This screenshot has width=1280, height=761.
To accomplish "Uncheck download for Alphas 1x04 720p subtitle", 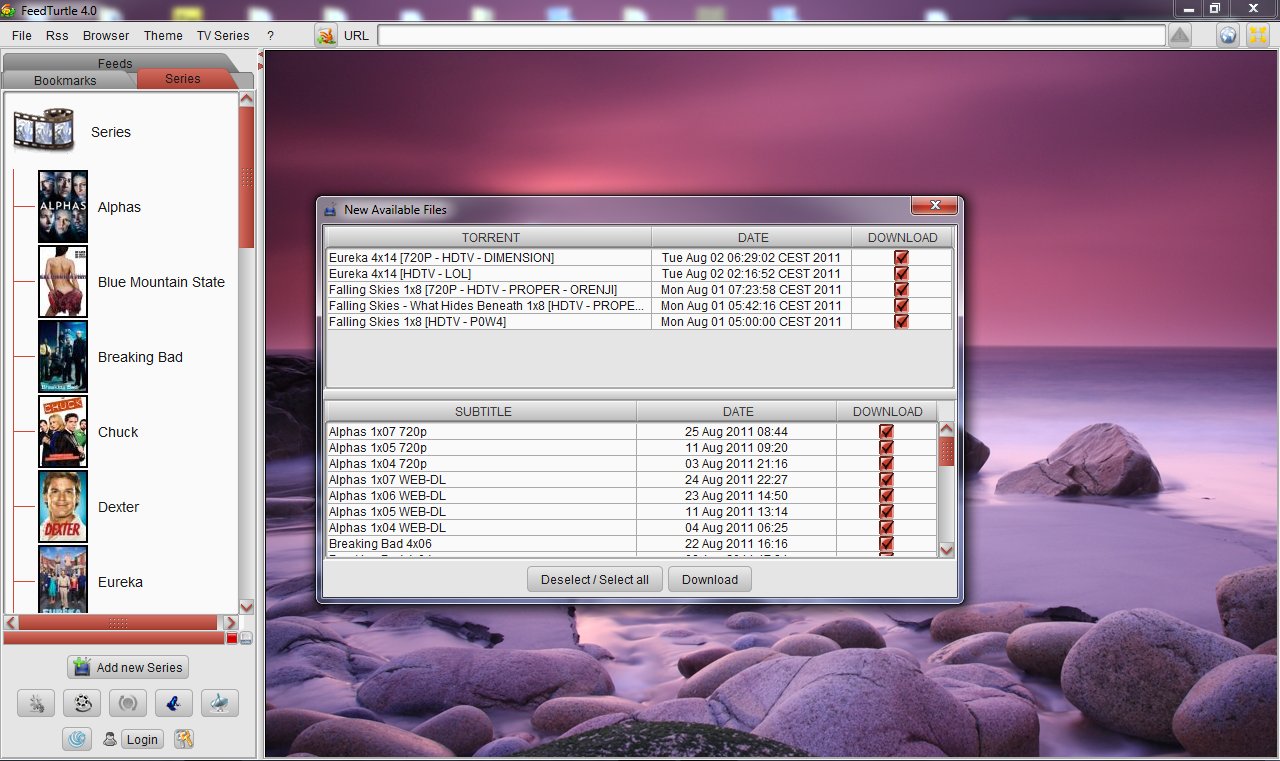I will pos(886,464).
